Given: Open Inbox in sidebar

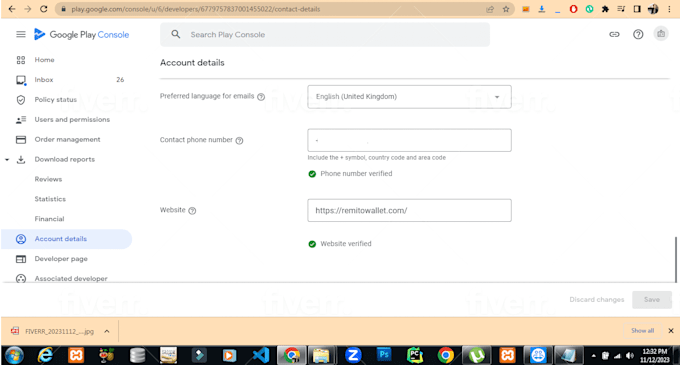Looking at the screenshot, I should tap(44, 80).
